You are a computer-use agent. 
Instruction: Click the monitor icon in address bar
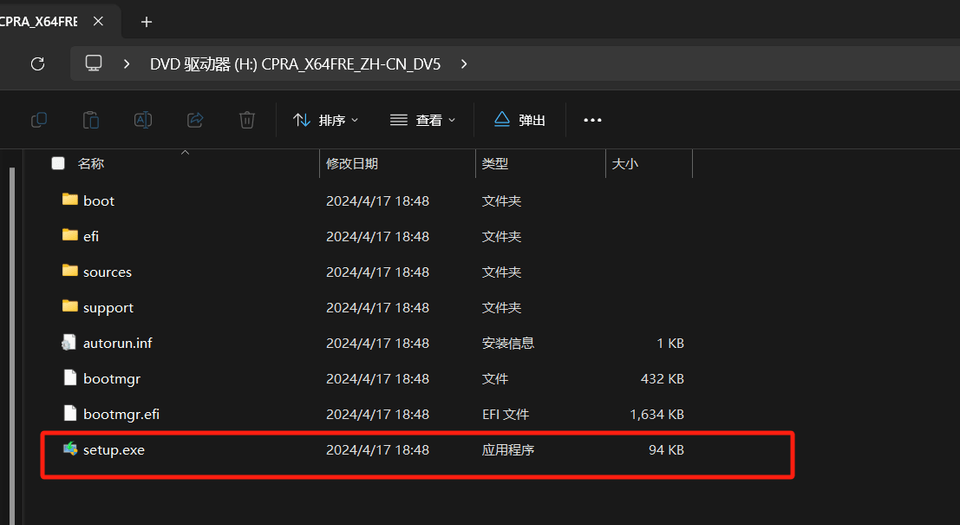pos(94,63)
